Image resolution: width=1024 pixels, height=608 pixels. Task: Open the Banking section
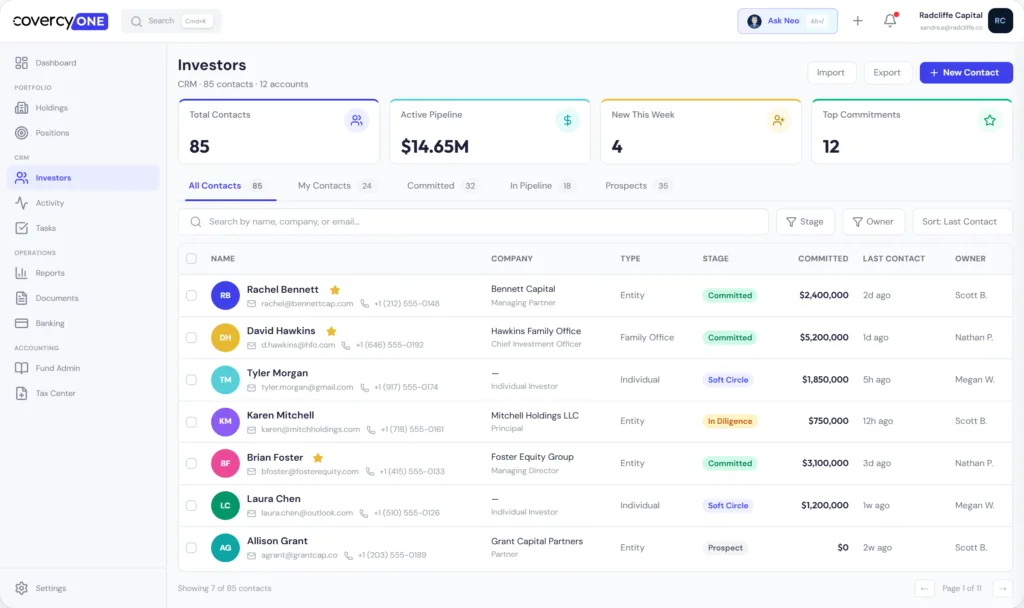51,322
